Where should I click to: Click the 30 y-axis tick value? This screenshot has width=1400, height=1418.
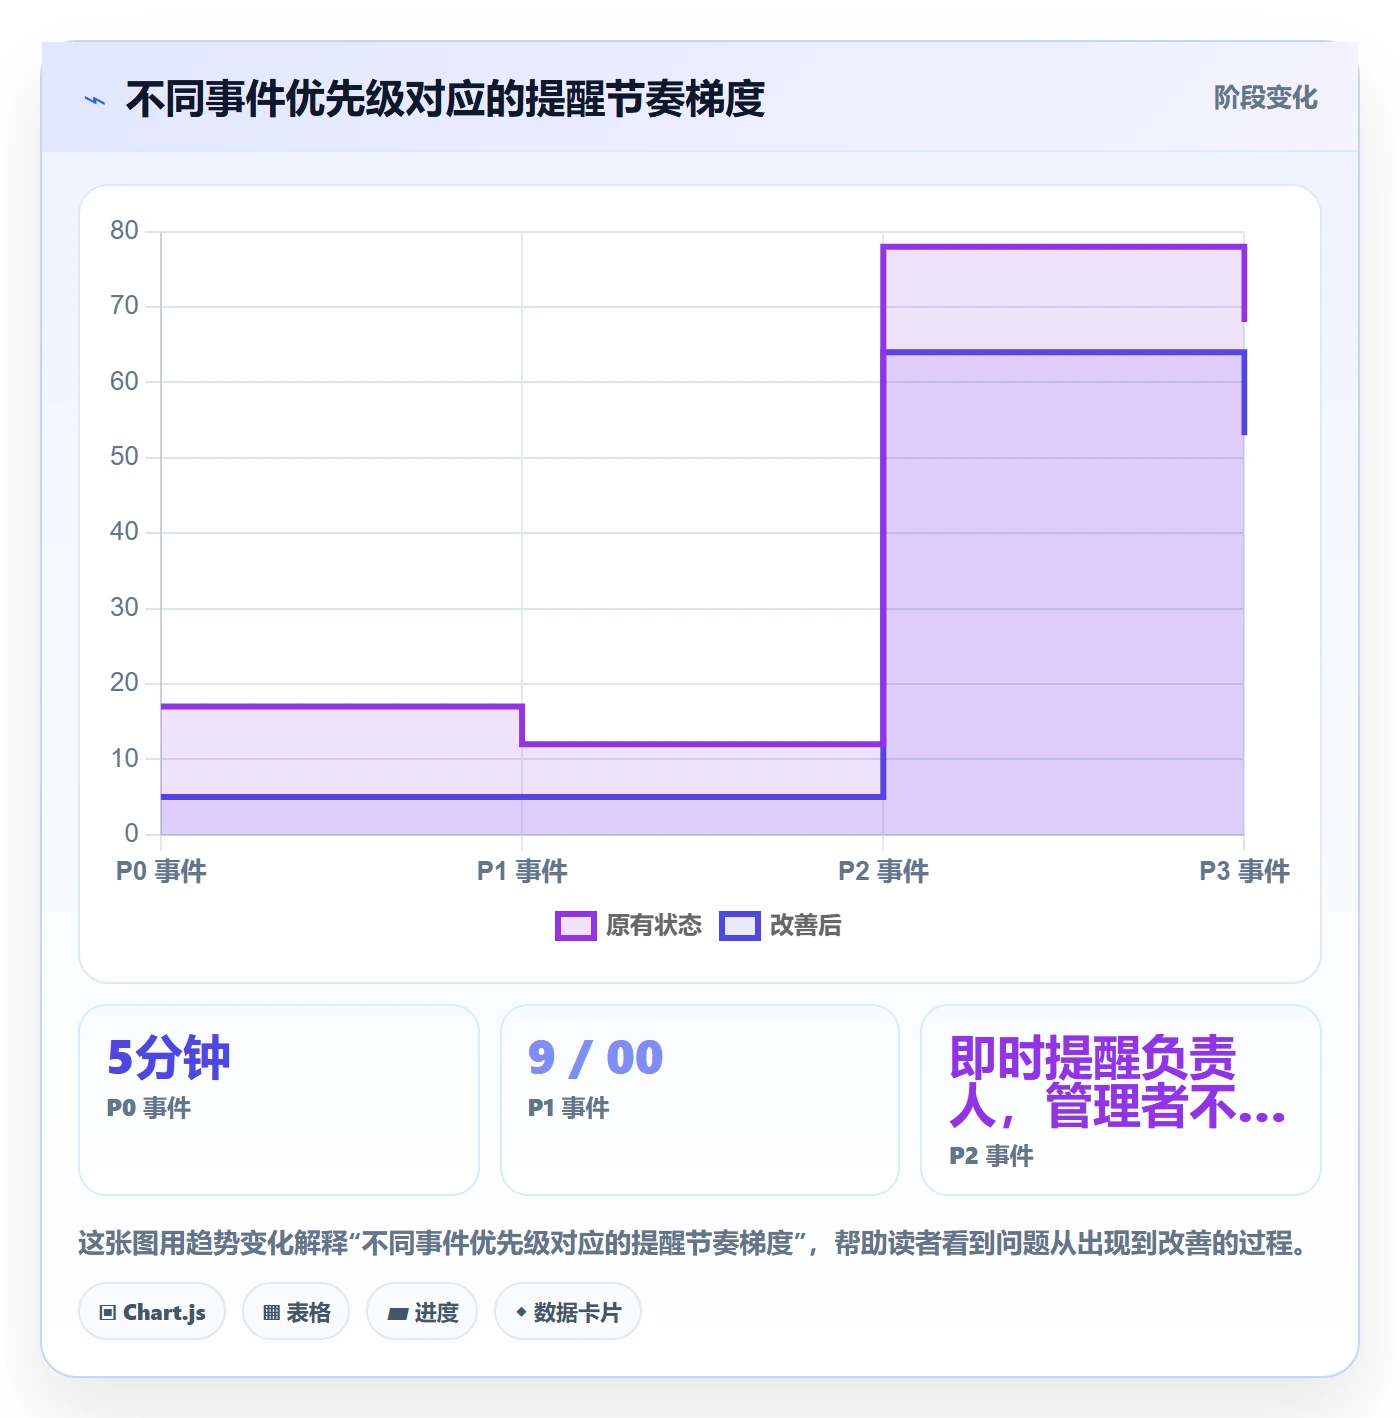tap(125, 608)
